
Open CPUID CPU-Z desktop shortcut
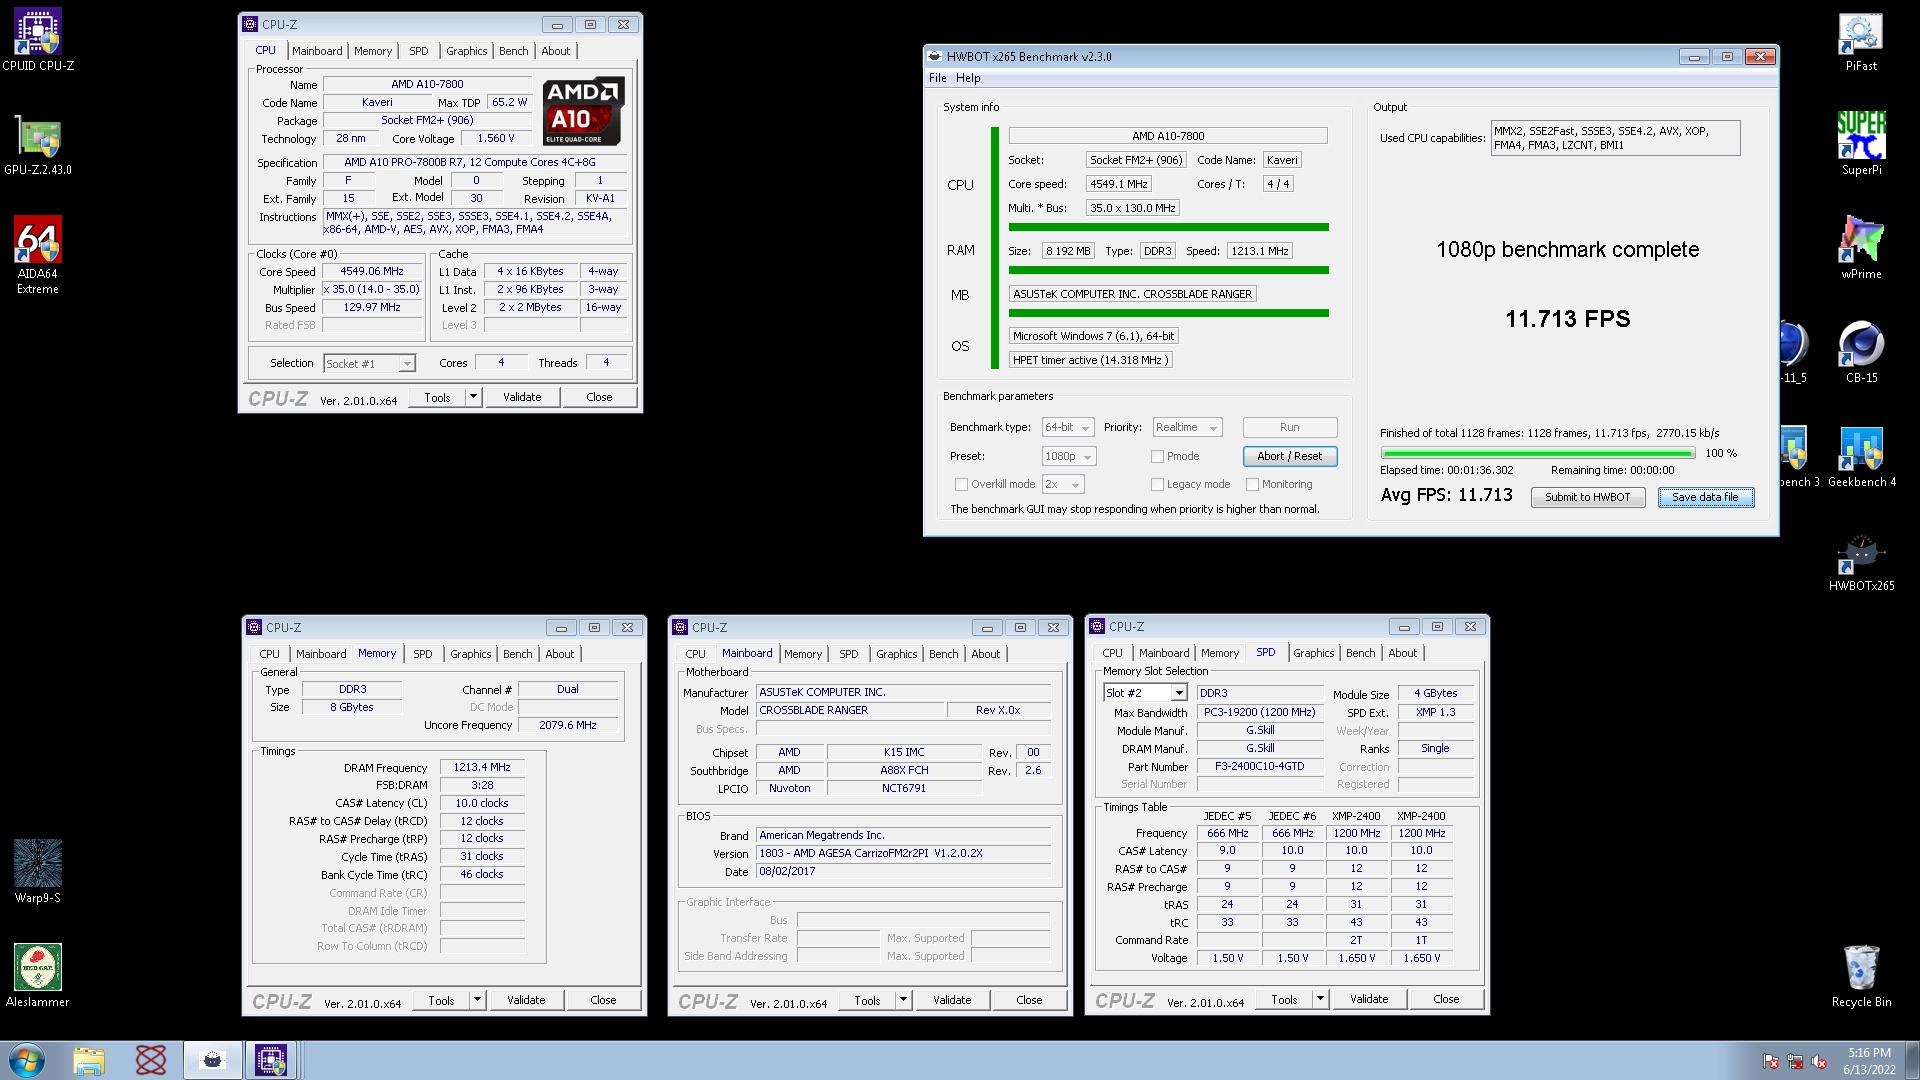click(37, 40)
